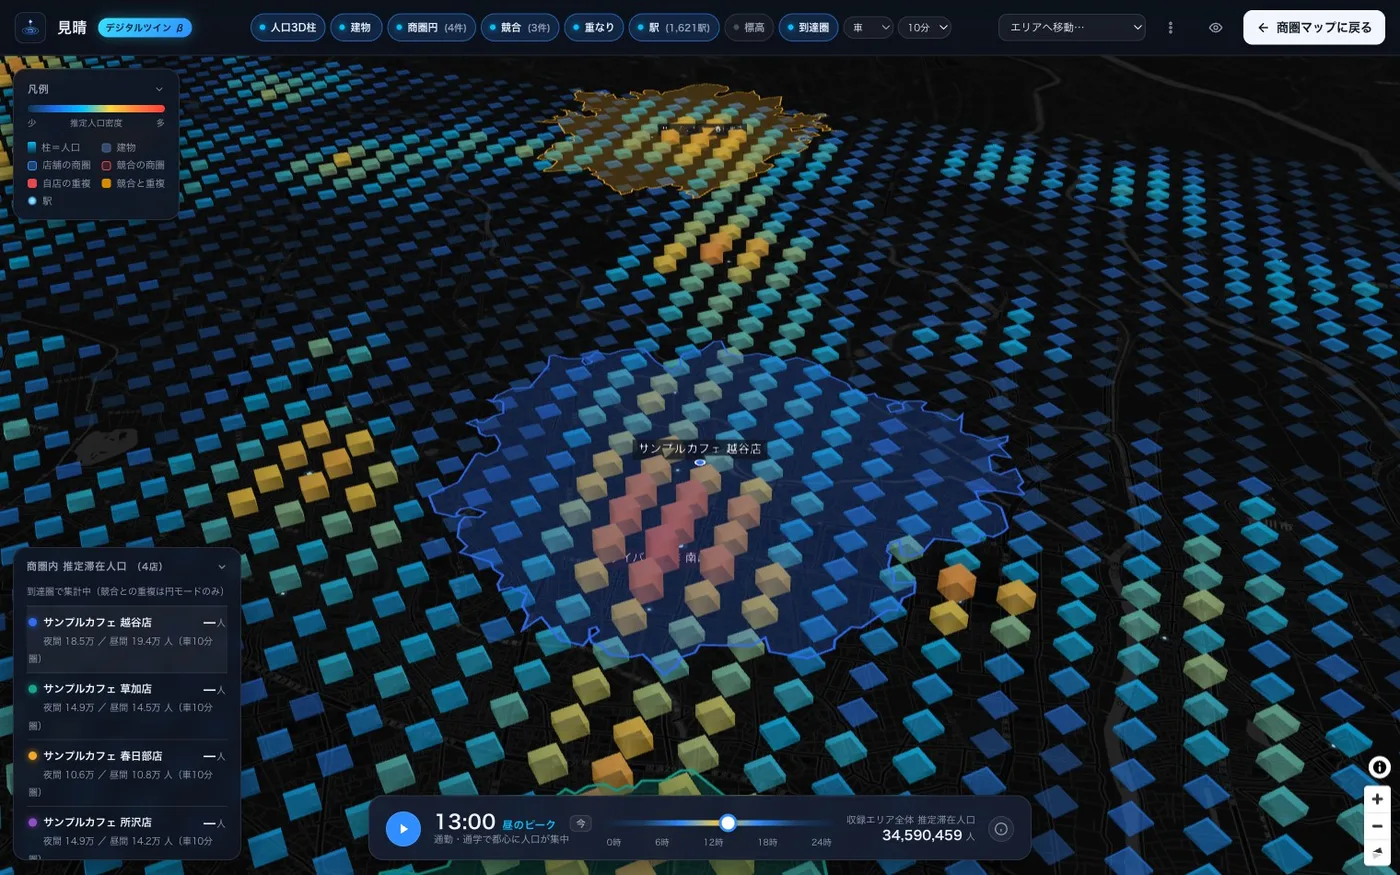This screenshot has height=875, width=1400.
Task: Click the 見晴 app logo icon
Action: 30,28
